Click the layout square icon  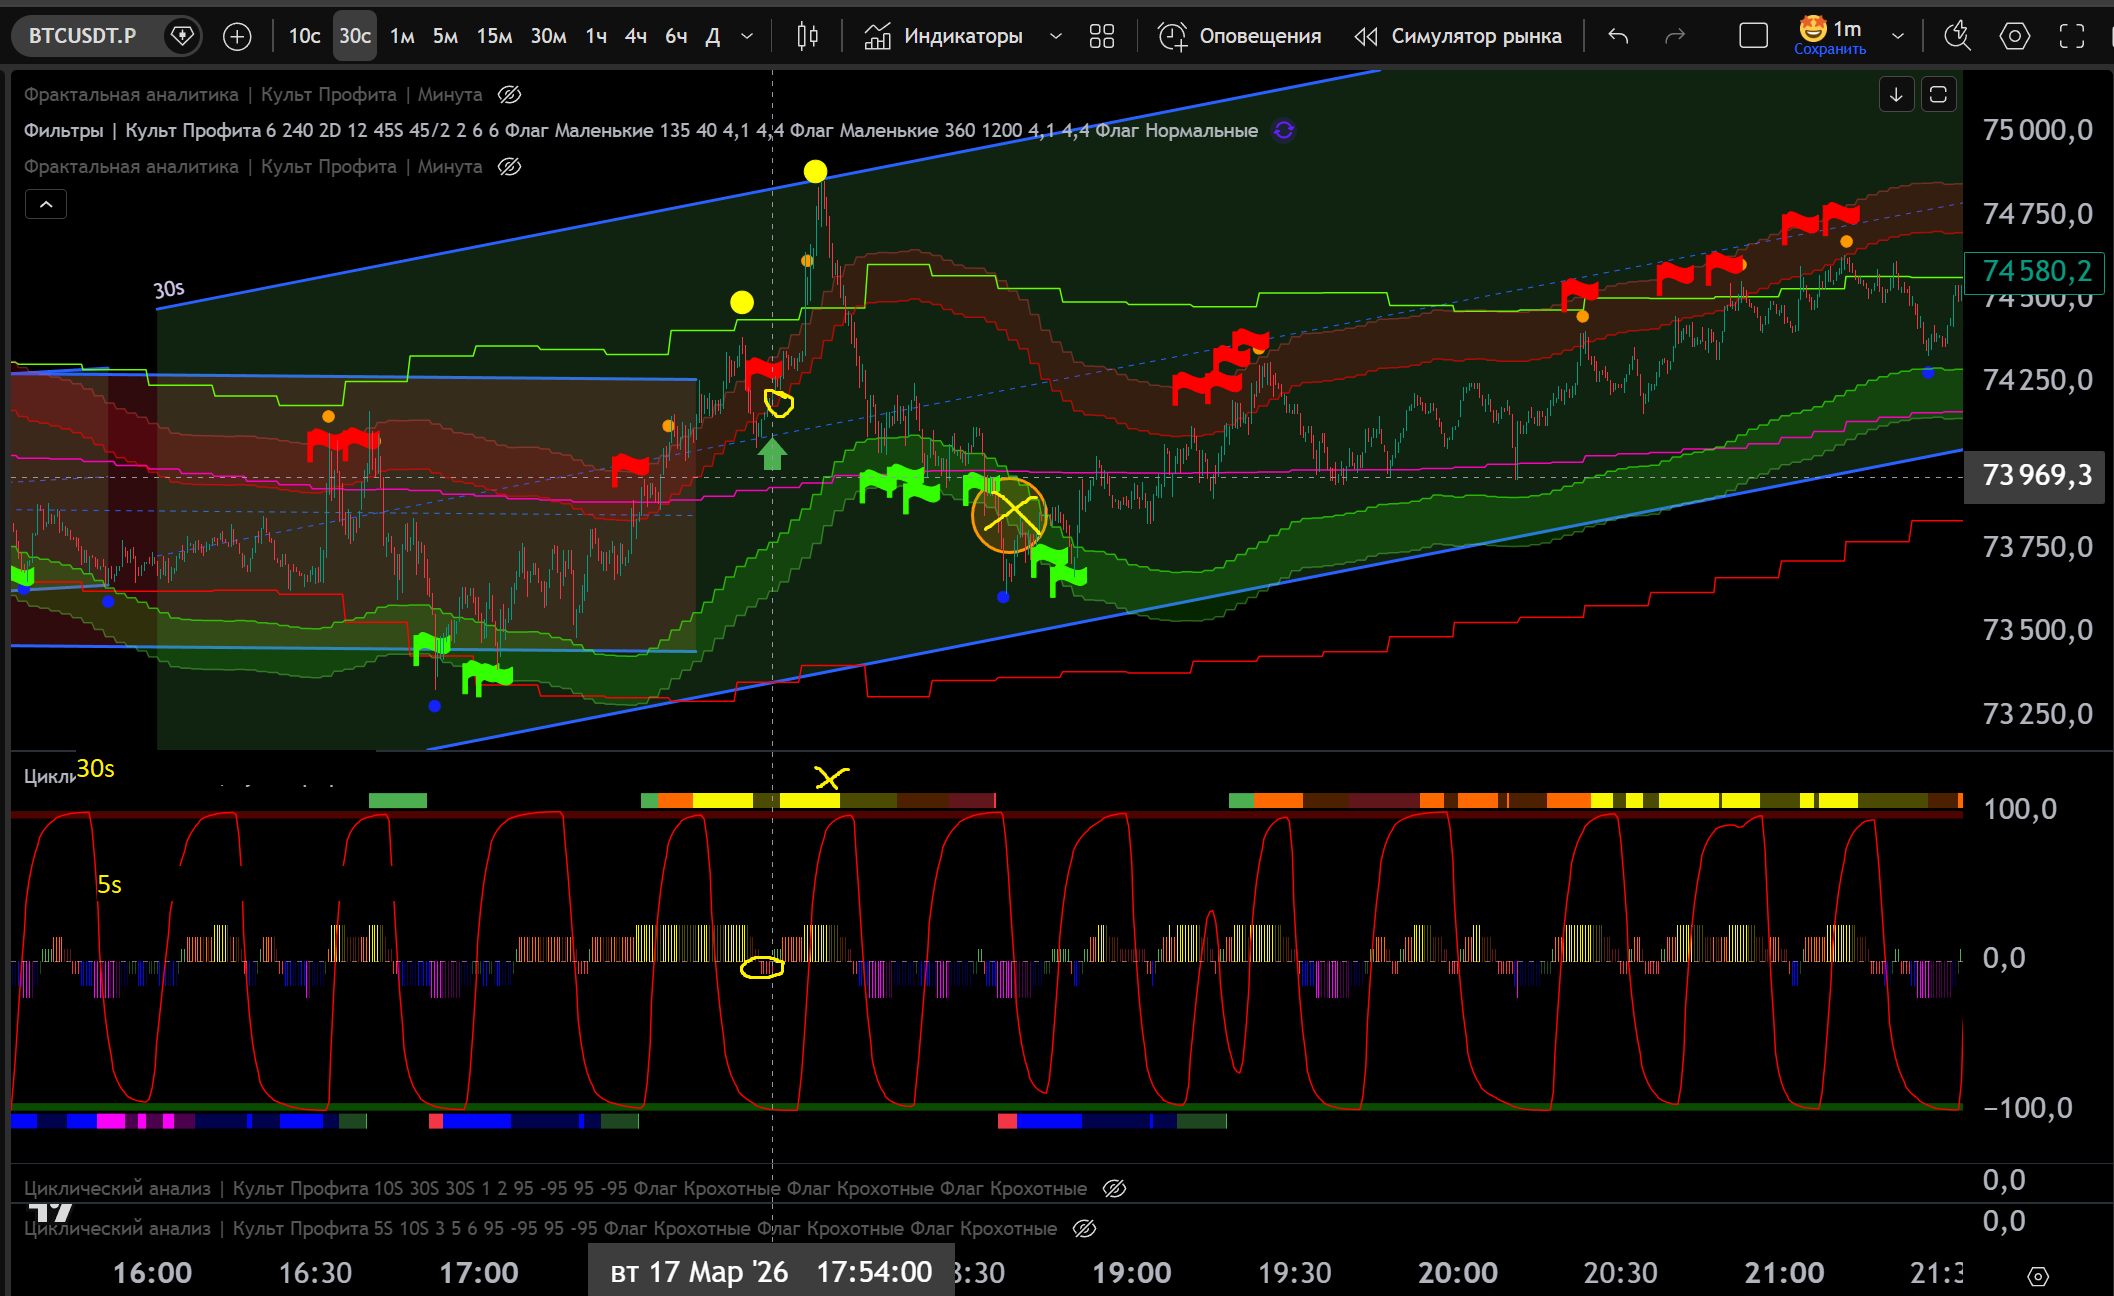[x=1753, y=37]
